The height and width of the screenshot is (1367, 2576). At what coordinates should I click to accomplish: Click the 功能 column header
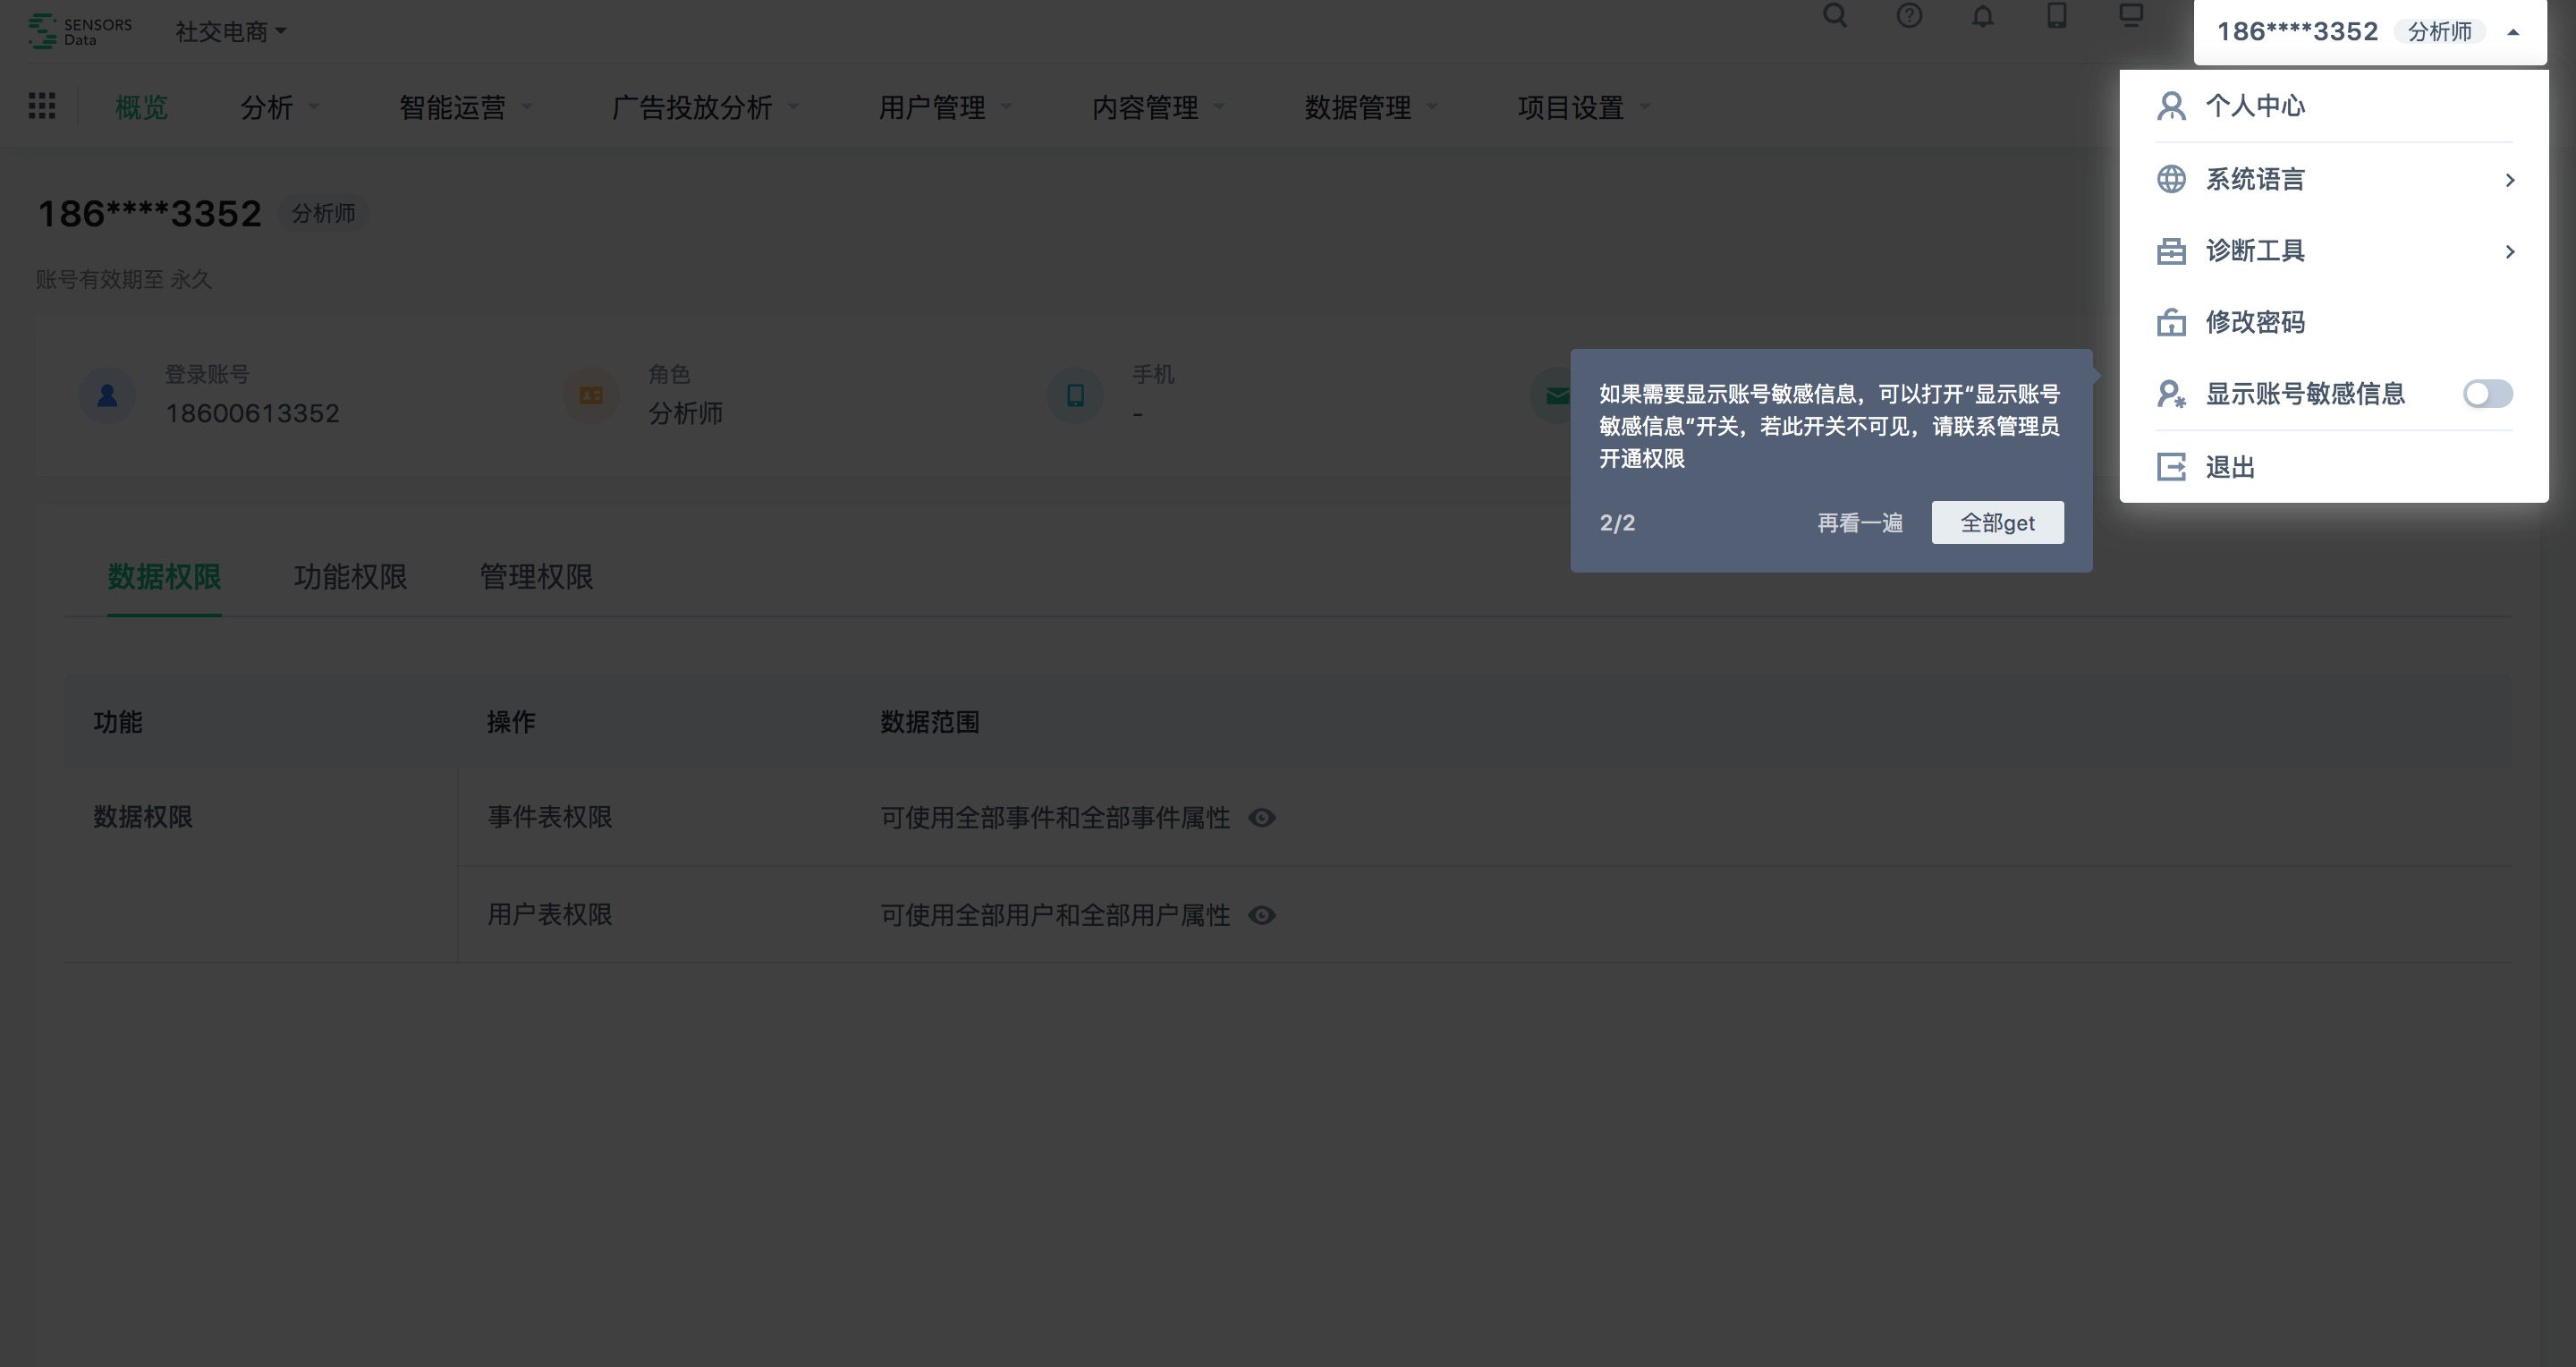click(x=117, y=722)
